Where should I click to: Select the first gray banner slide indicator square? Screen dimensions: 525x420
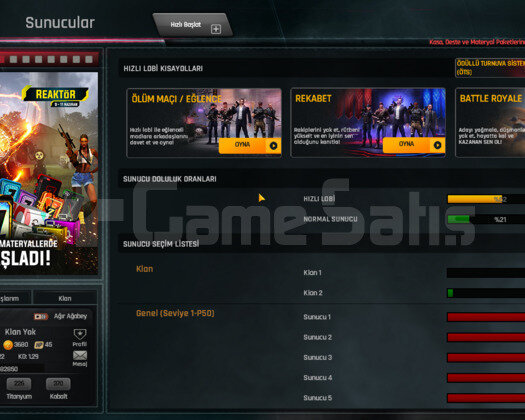tap(13, 59)
